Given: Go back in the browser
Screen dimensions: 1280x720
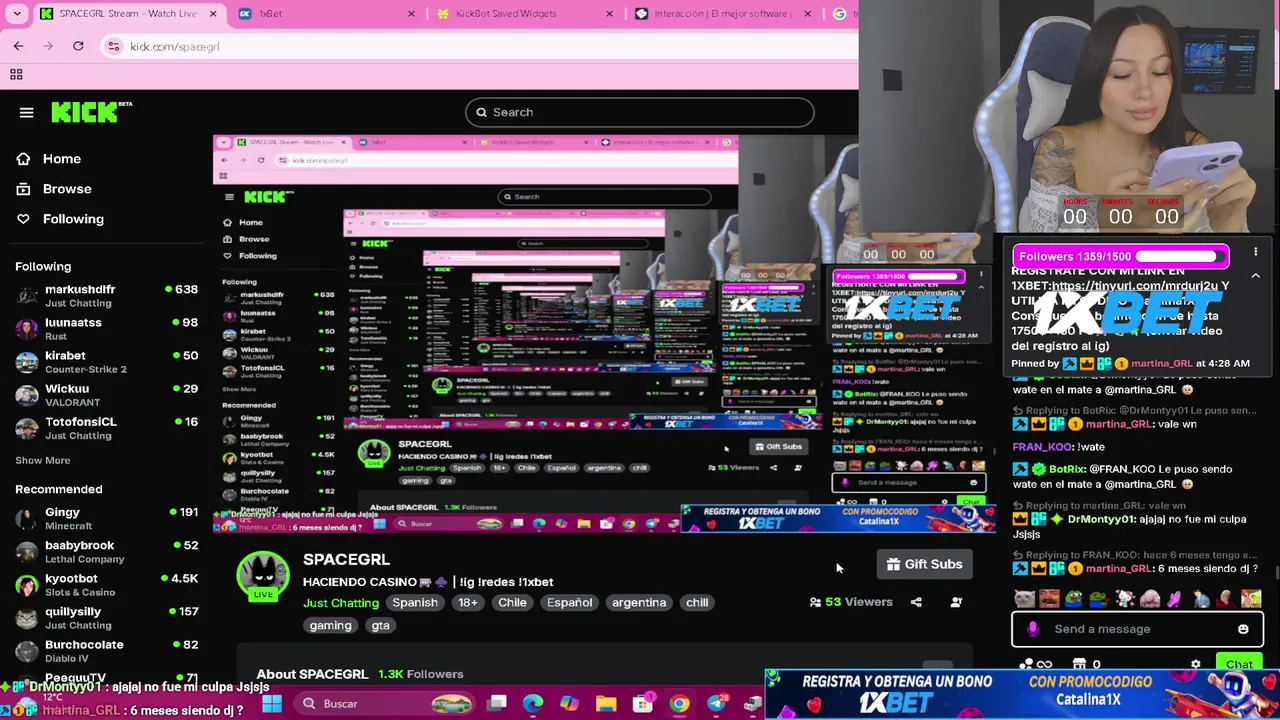Looking at the screenshot, I should point(18,46).
